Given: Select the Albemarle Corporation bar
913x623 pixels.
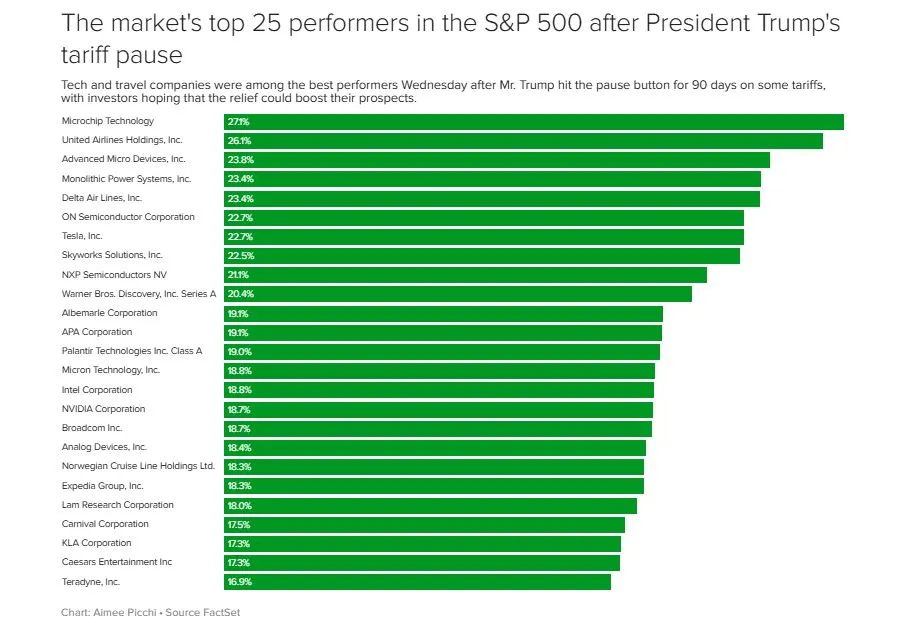Looking at the screenshot, I should (x=443, y=313).
